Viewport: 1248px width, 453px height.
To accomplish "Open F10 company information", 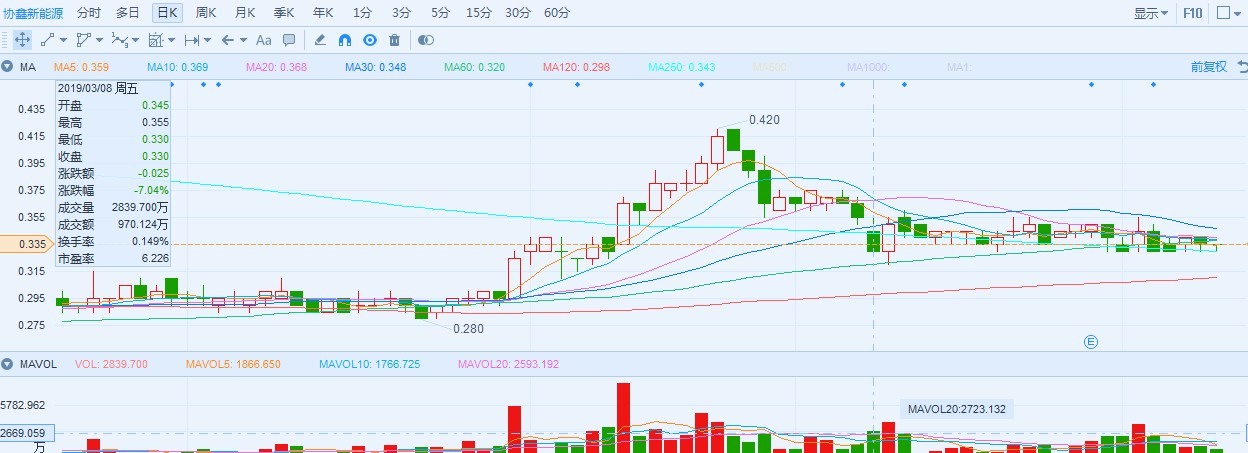I will coord(1192,13).
